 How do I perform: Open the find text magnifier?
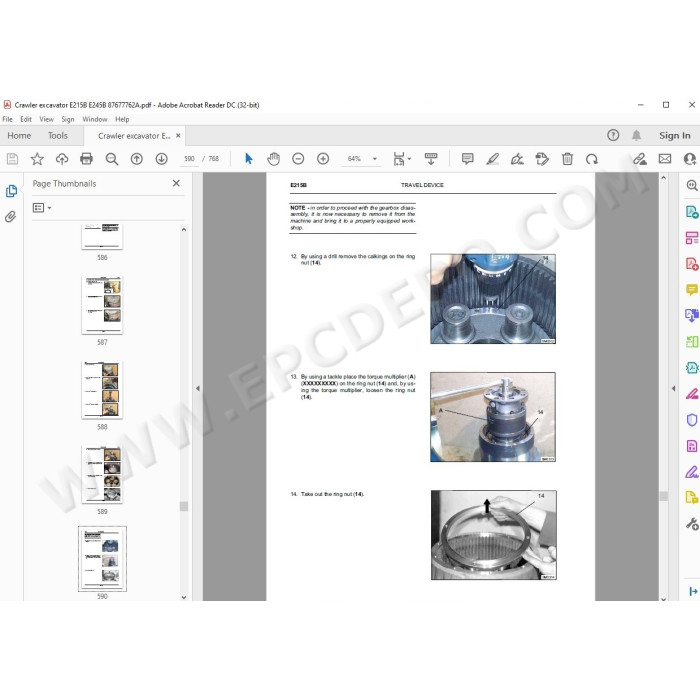[112, 159]
